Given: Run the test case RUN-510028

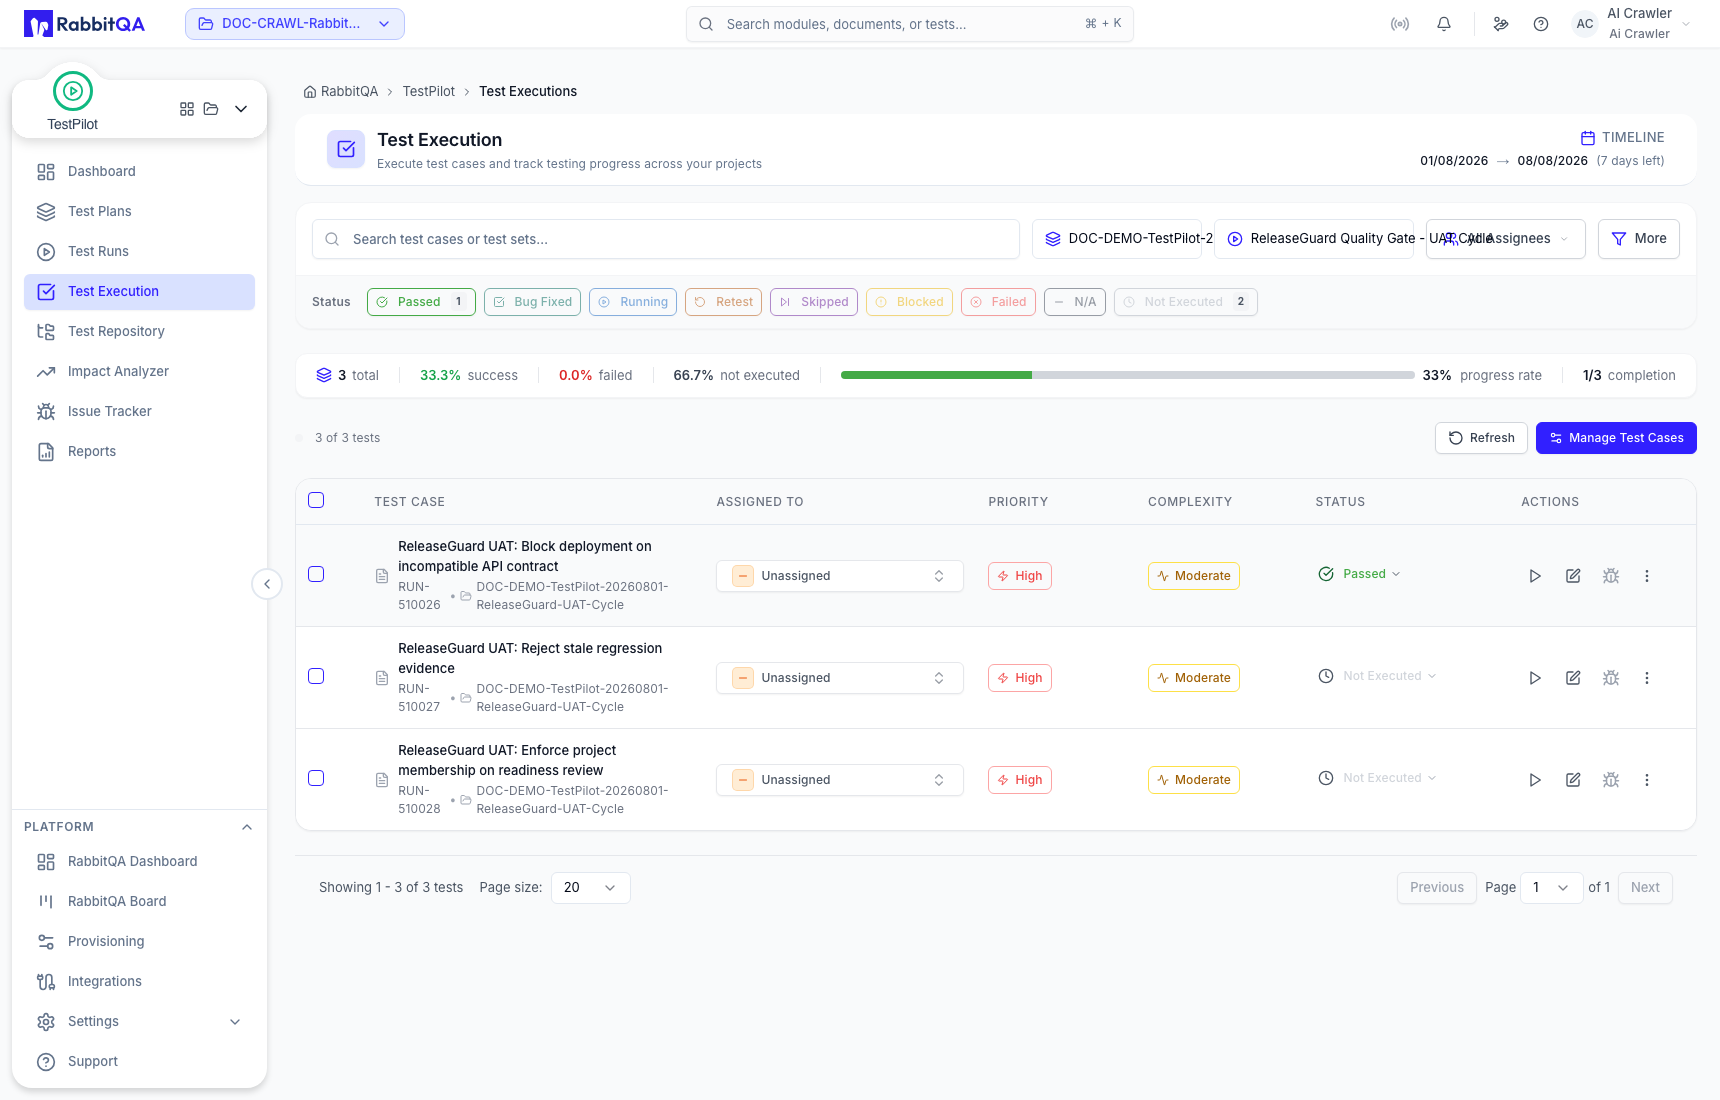Looking at the screenshot, I should click(1535, 780).
